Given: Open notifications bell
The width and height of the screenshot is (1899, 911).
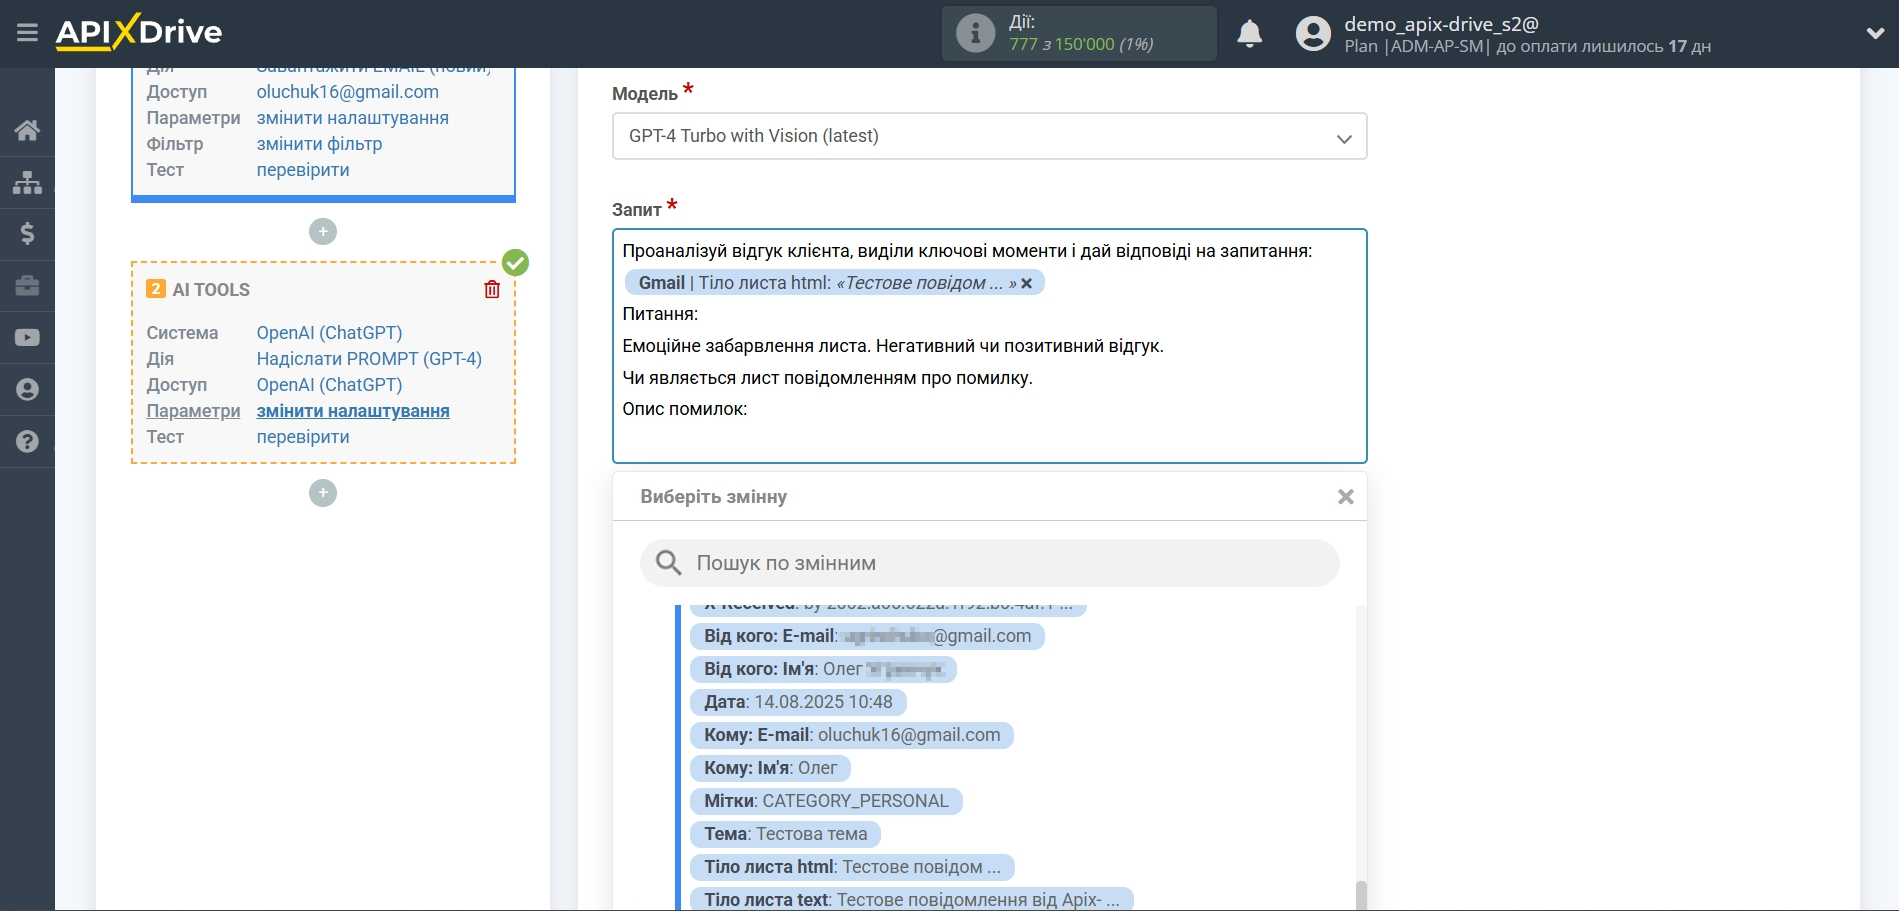Looking at the screenshot, I should pyautogui.click(x=1249, y=34).
